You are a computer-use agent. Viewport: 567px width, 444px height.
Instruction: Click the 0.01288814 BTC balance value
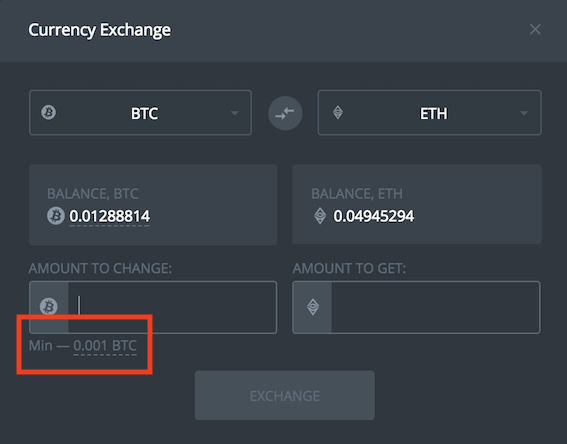point(110,216)
